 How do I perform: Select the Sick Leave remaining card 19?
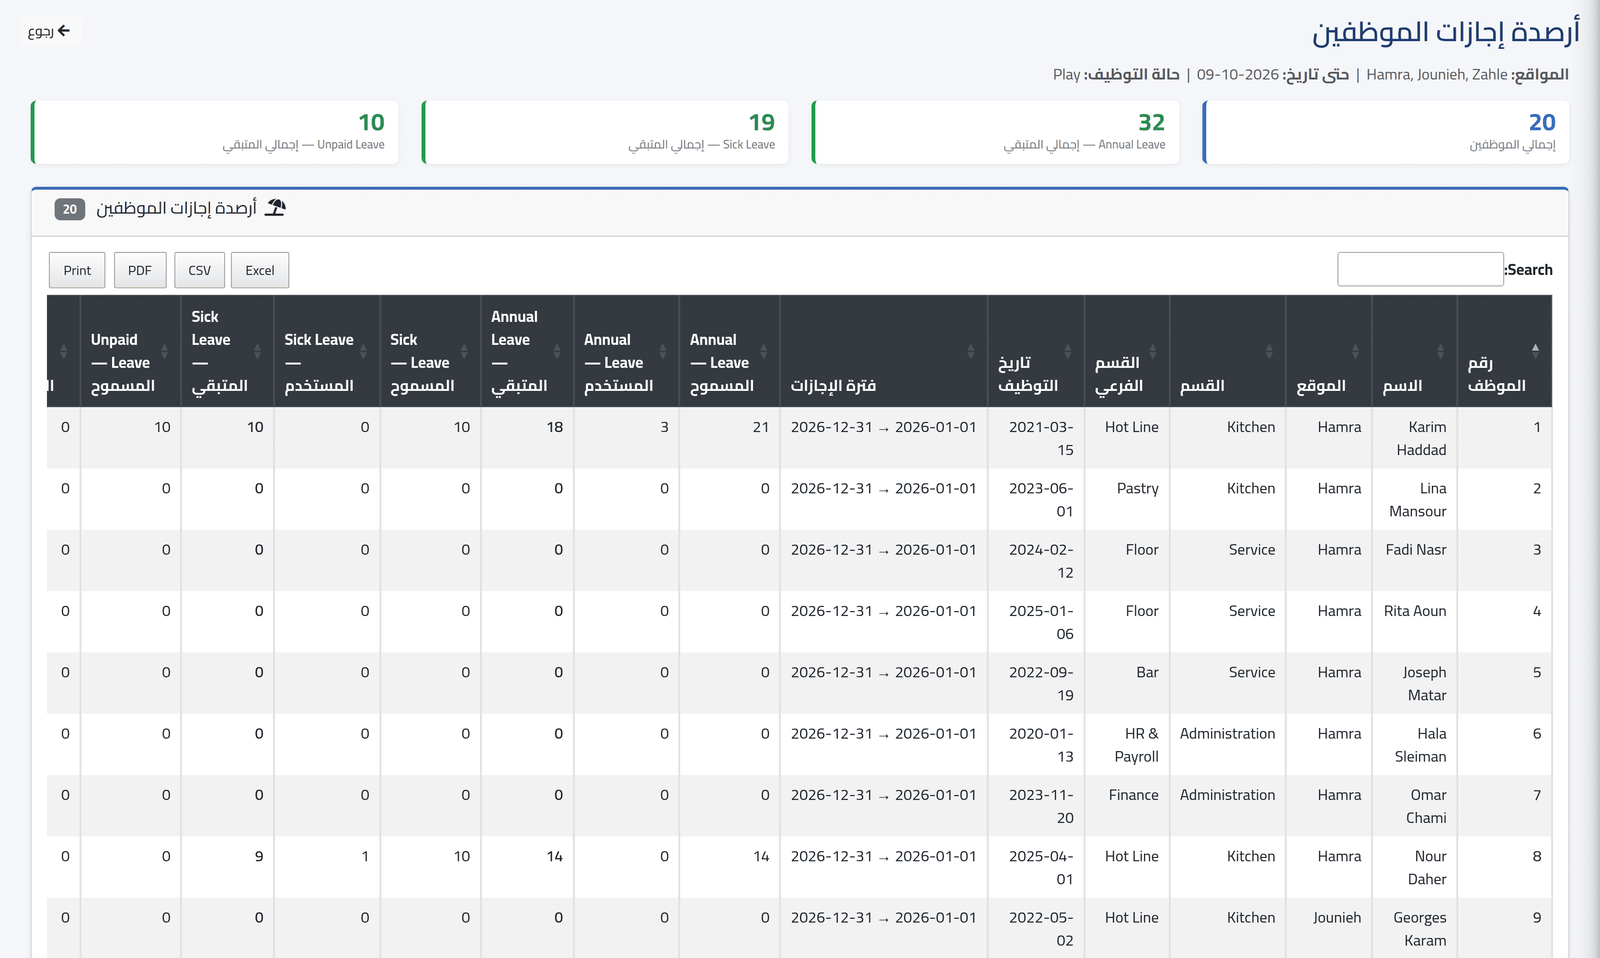605,132
